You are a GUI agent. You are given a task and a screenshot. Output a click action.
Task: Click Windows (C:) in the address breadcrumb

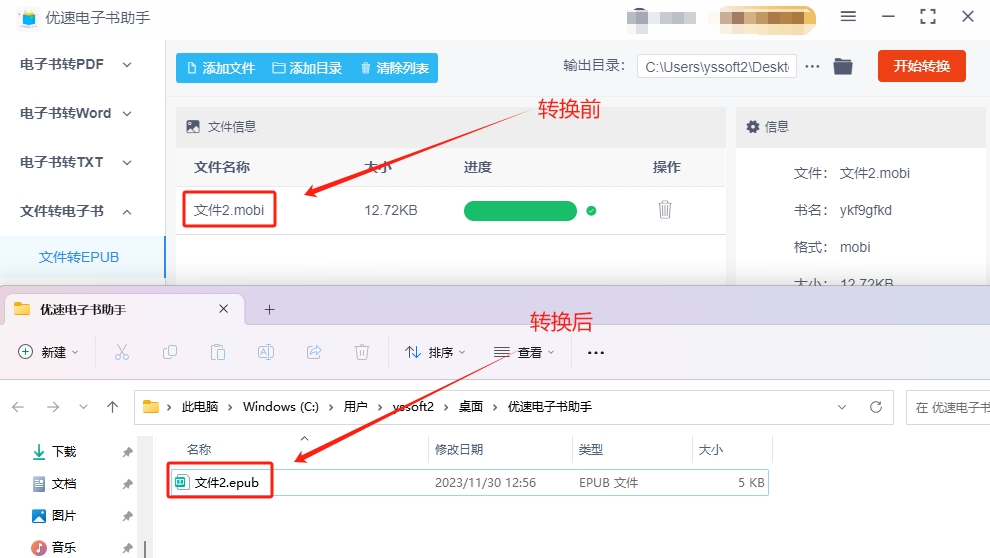point(281,407)
